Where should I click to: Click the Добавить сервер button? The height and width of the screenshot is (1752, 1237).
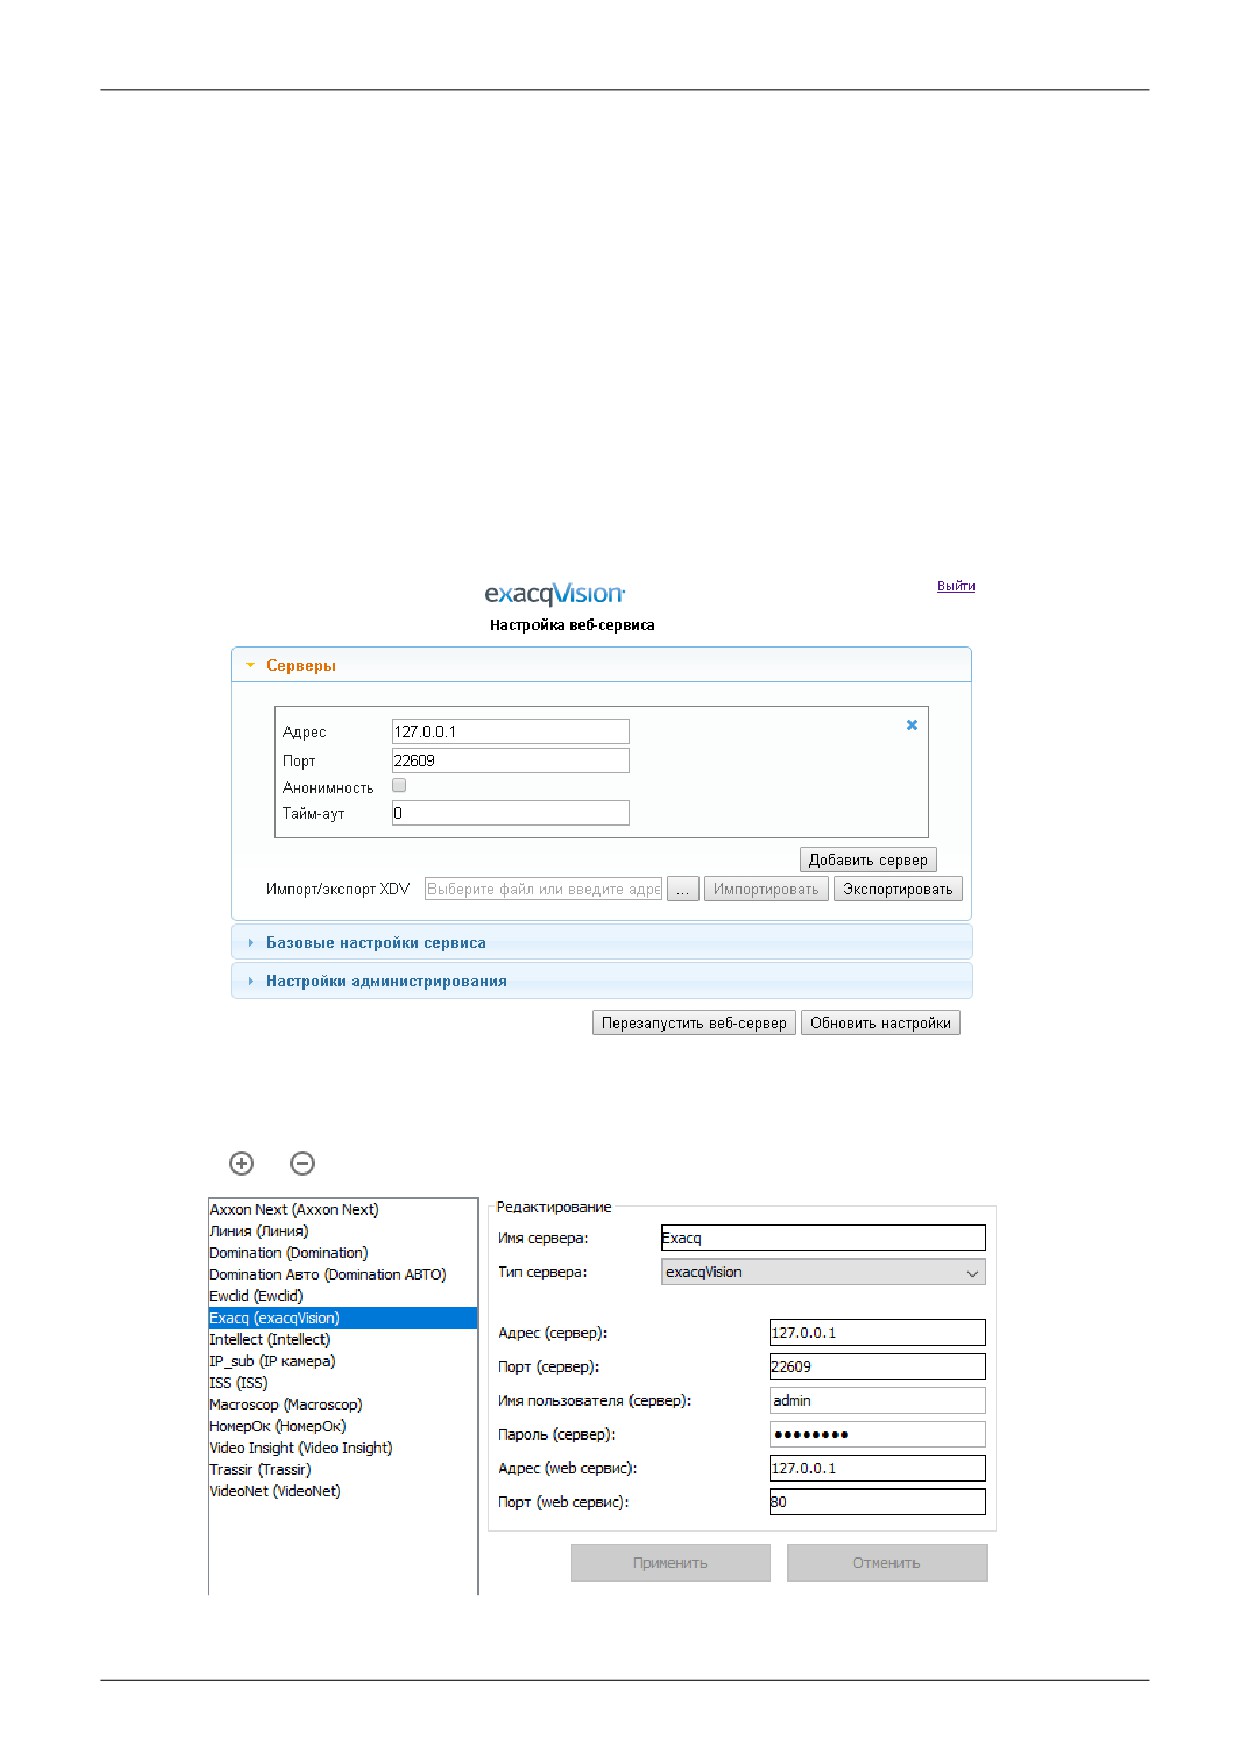pyautogui.click(x=868, y=860)
